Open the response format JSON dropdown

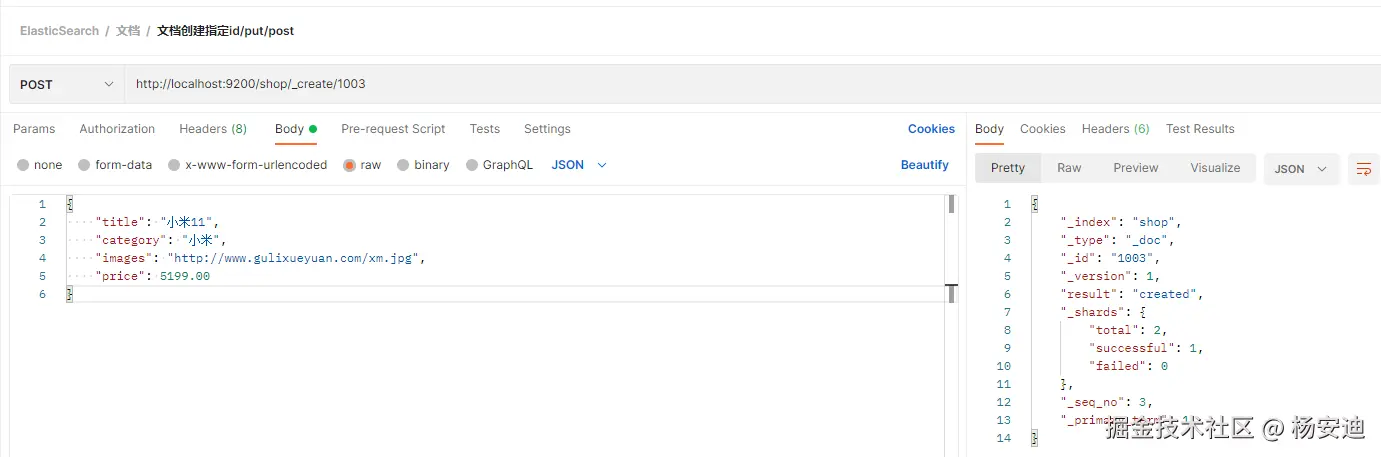[x=1301, y=169]
